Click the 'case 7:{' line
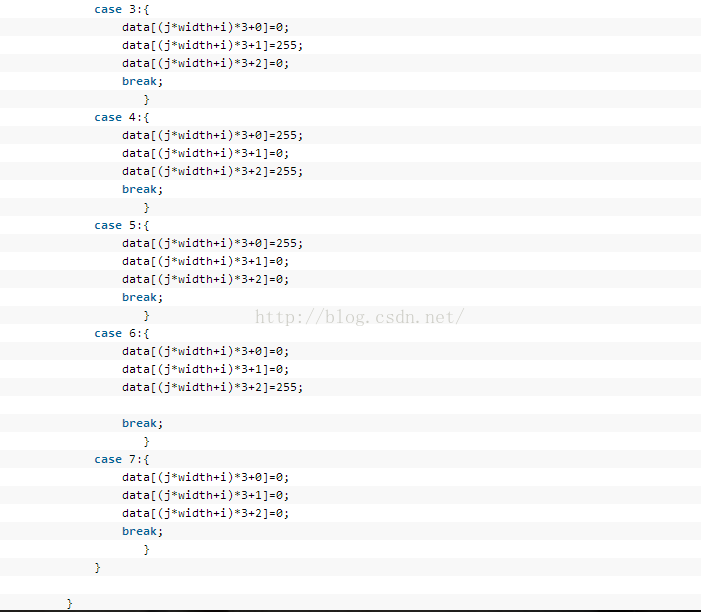This screenshot has height=612, width=701. pos(122,460)
